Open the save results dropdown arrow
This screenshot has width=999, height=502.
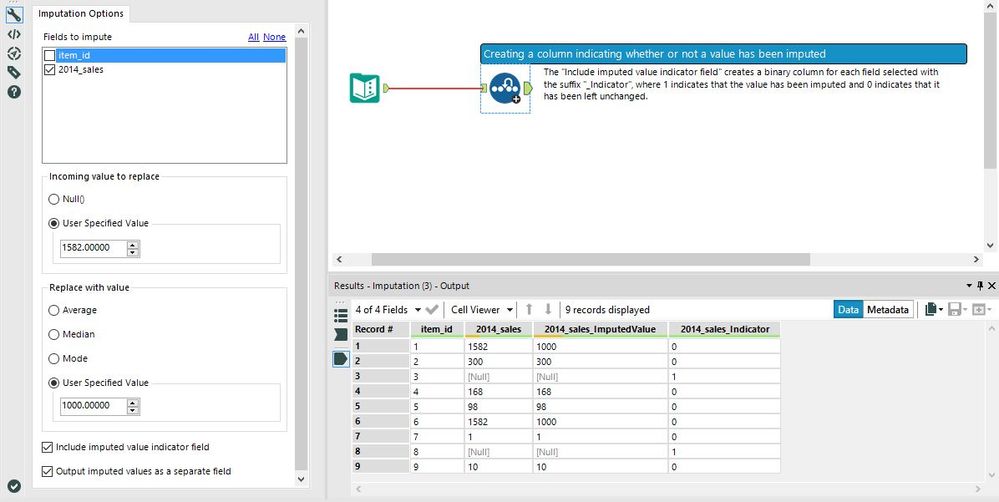(x=965, y=310)
